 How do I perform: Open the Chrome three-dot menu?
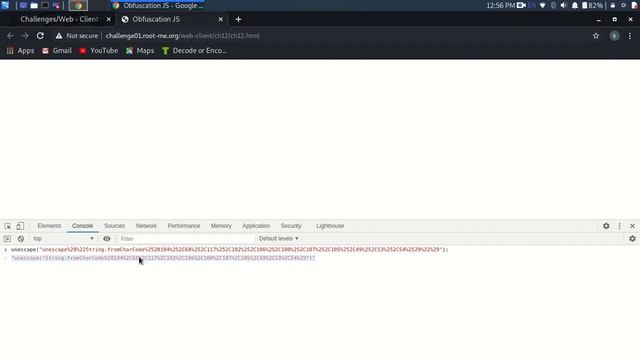(630, 36)
